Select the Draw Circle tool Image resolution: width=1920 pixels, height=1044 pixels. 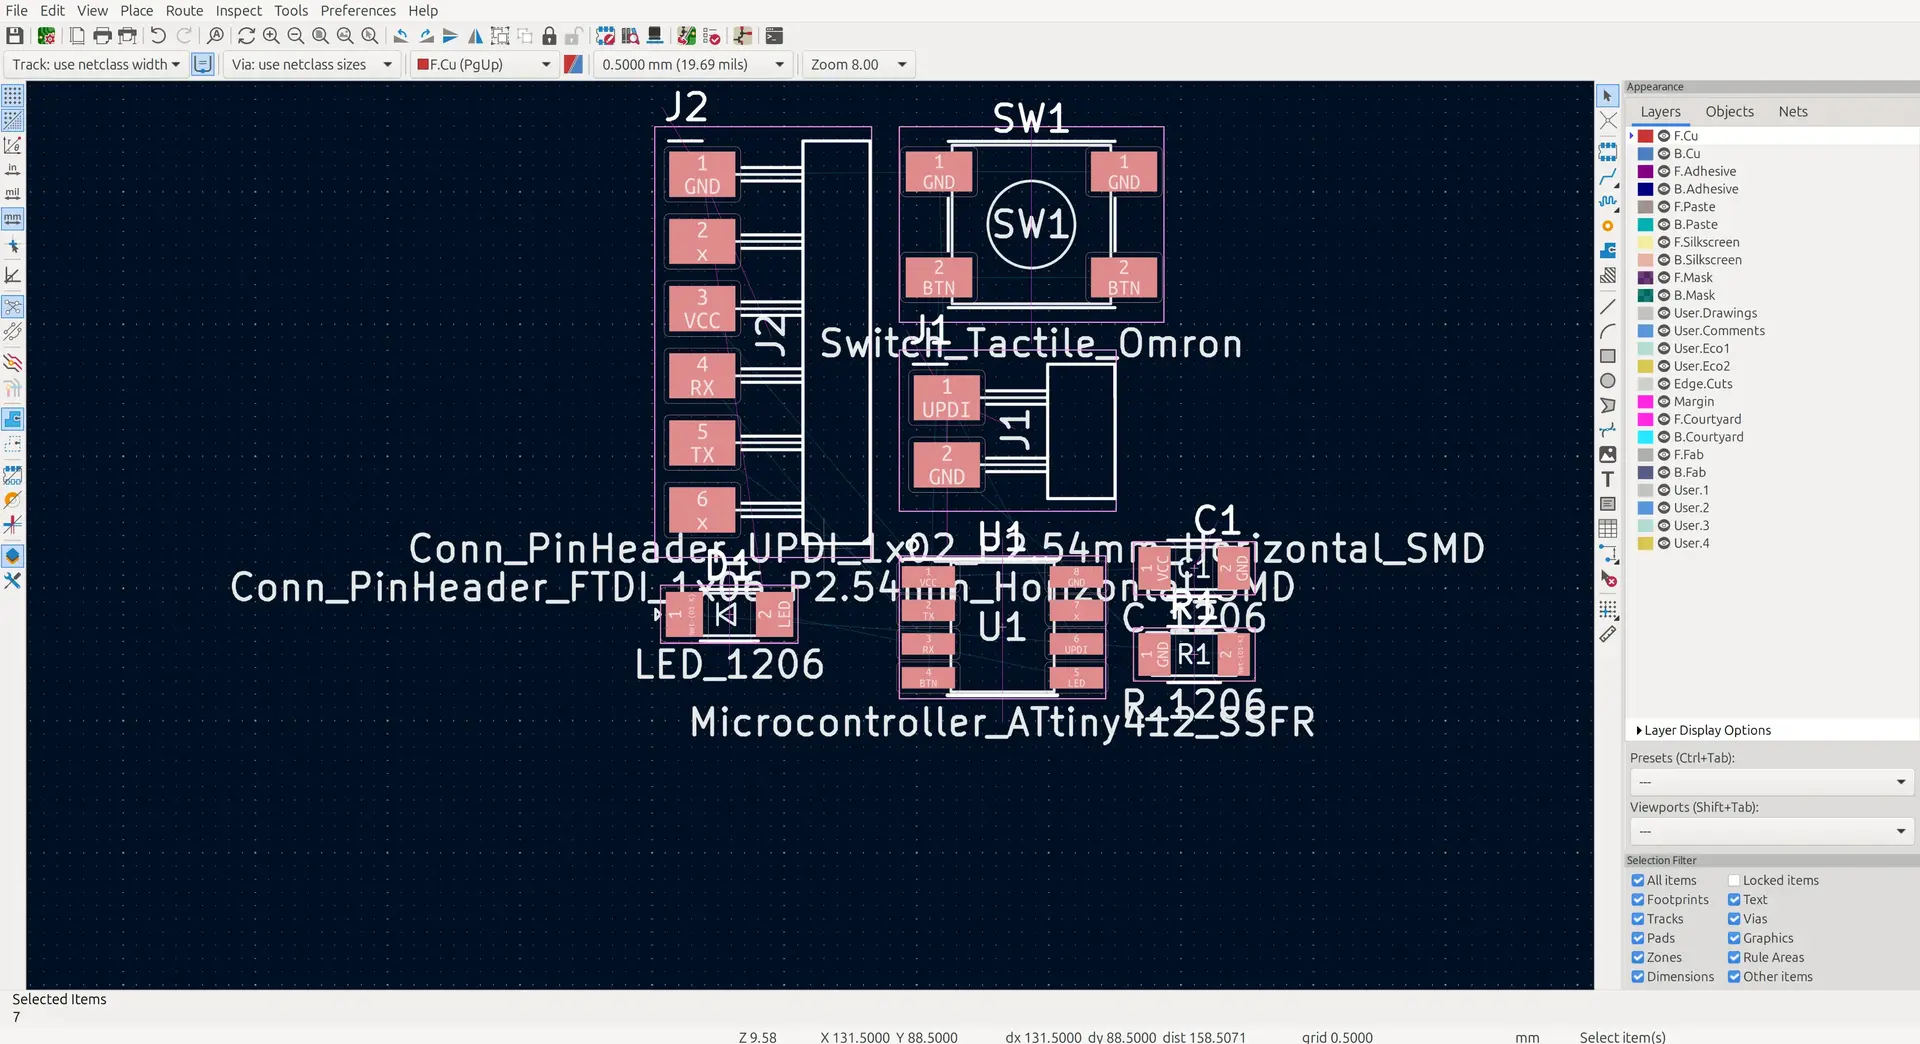click(1608, 381)
